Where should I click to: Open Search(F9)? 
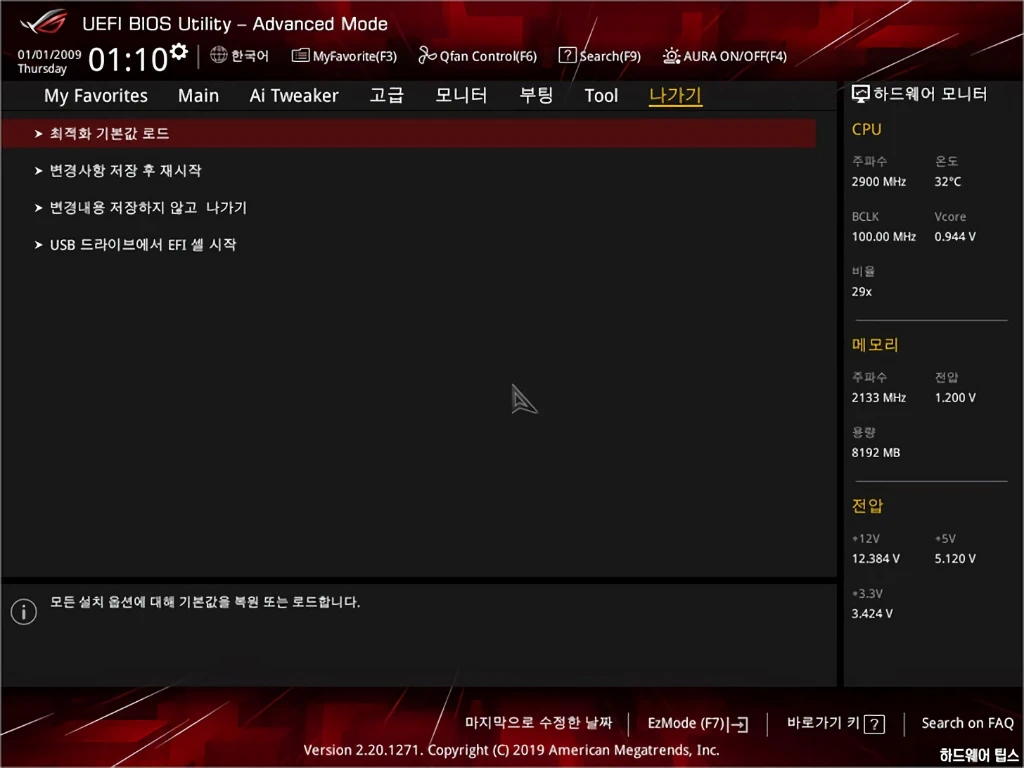600,56
